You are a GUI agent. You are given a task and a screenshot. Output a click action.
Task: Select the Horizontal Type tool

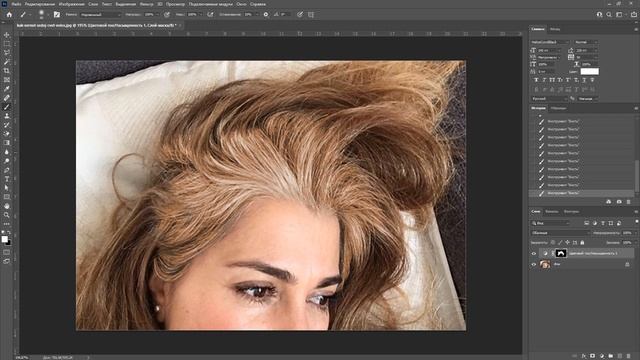7,179
